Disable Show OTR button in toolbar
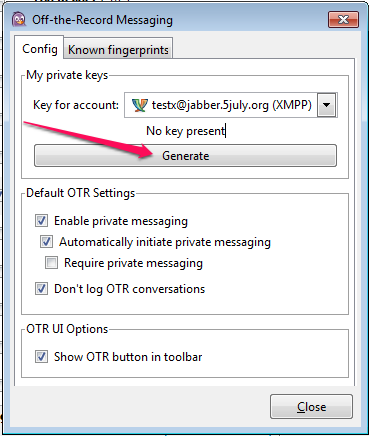The image size is (369, 436). (41, 357)
